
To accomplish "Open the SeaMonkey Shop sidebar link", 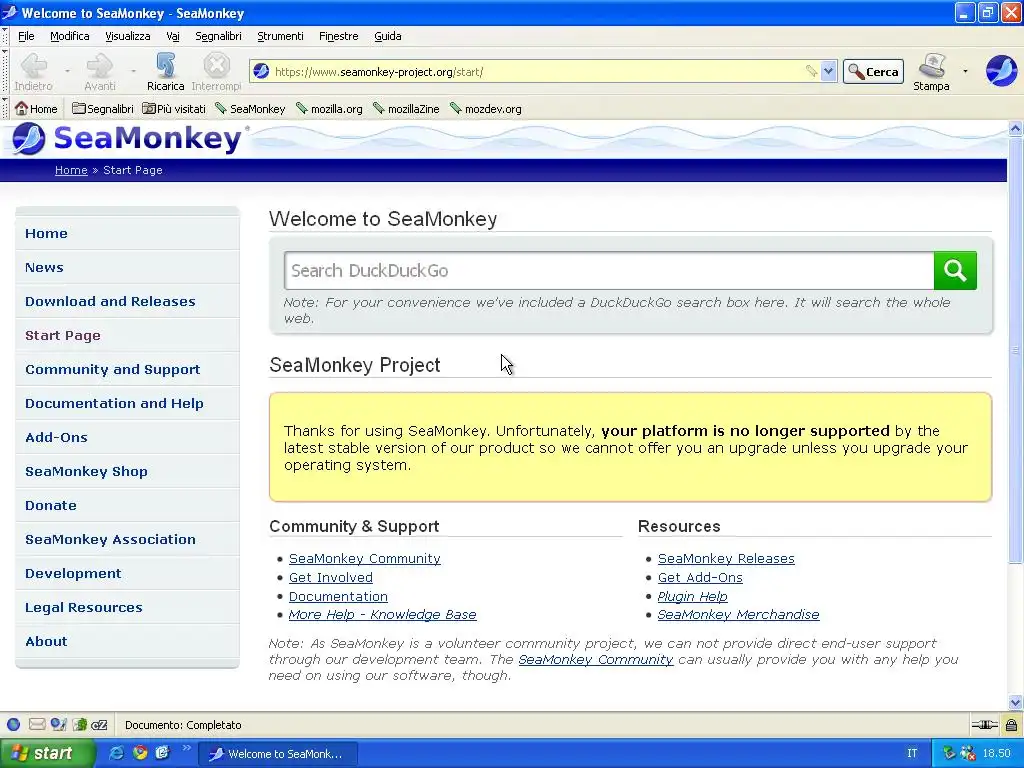I will 86,471.
